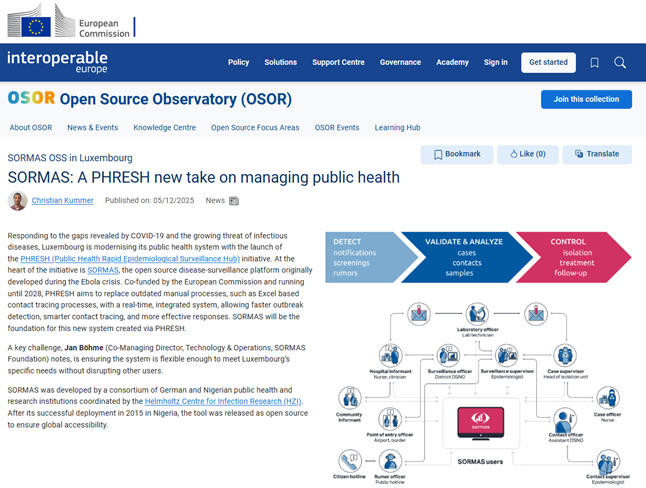This screenshot has height=488, width=646.
Task: Click Sign in
Action: click(496, 62)
